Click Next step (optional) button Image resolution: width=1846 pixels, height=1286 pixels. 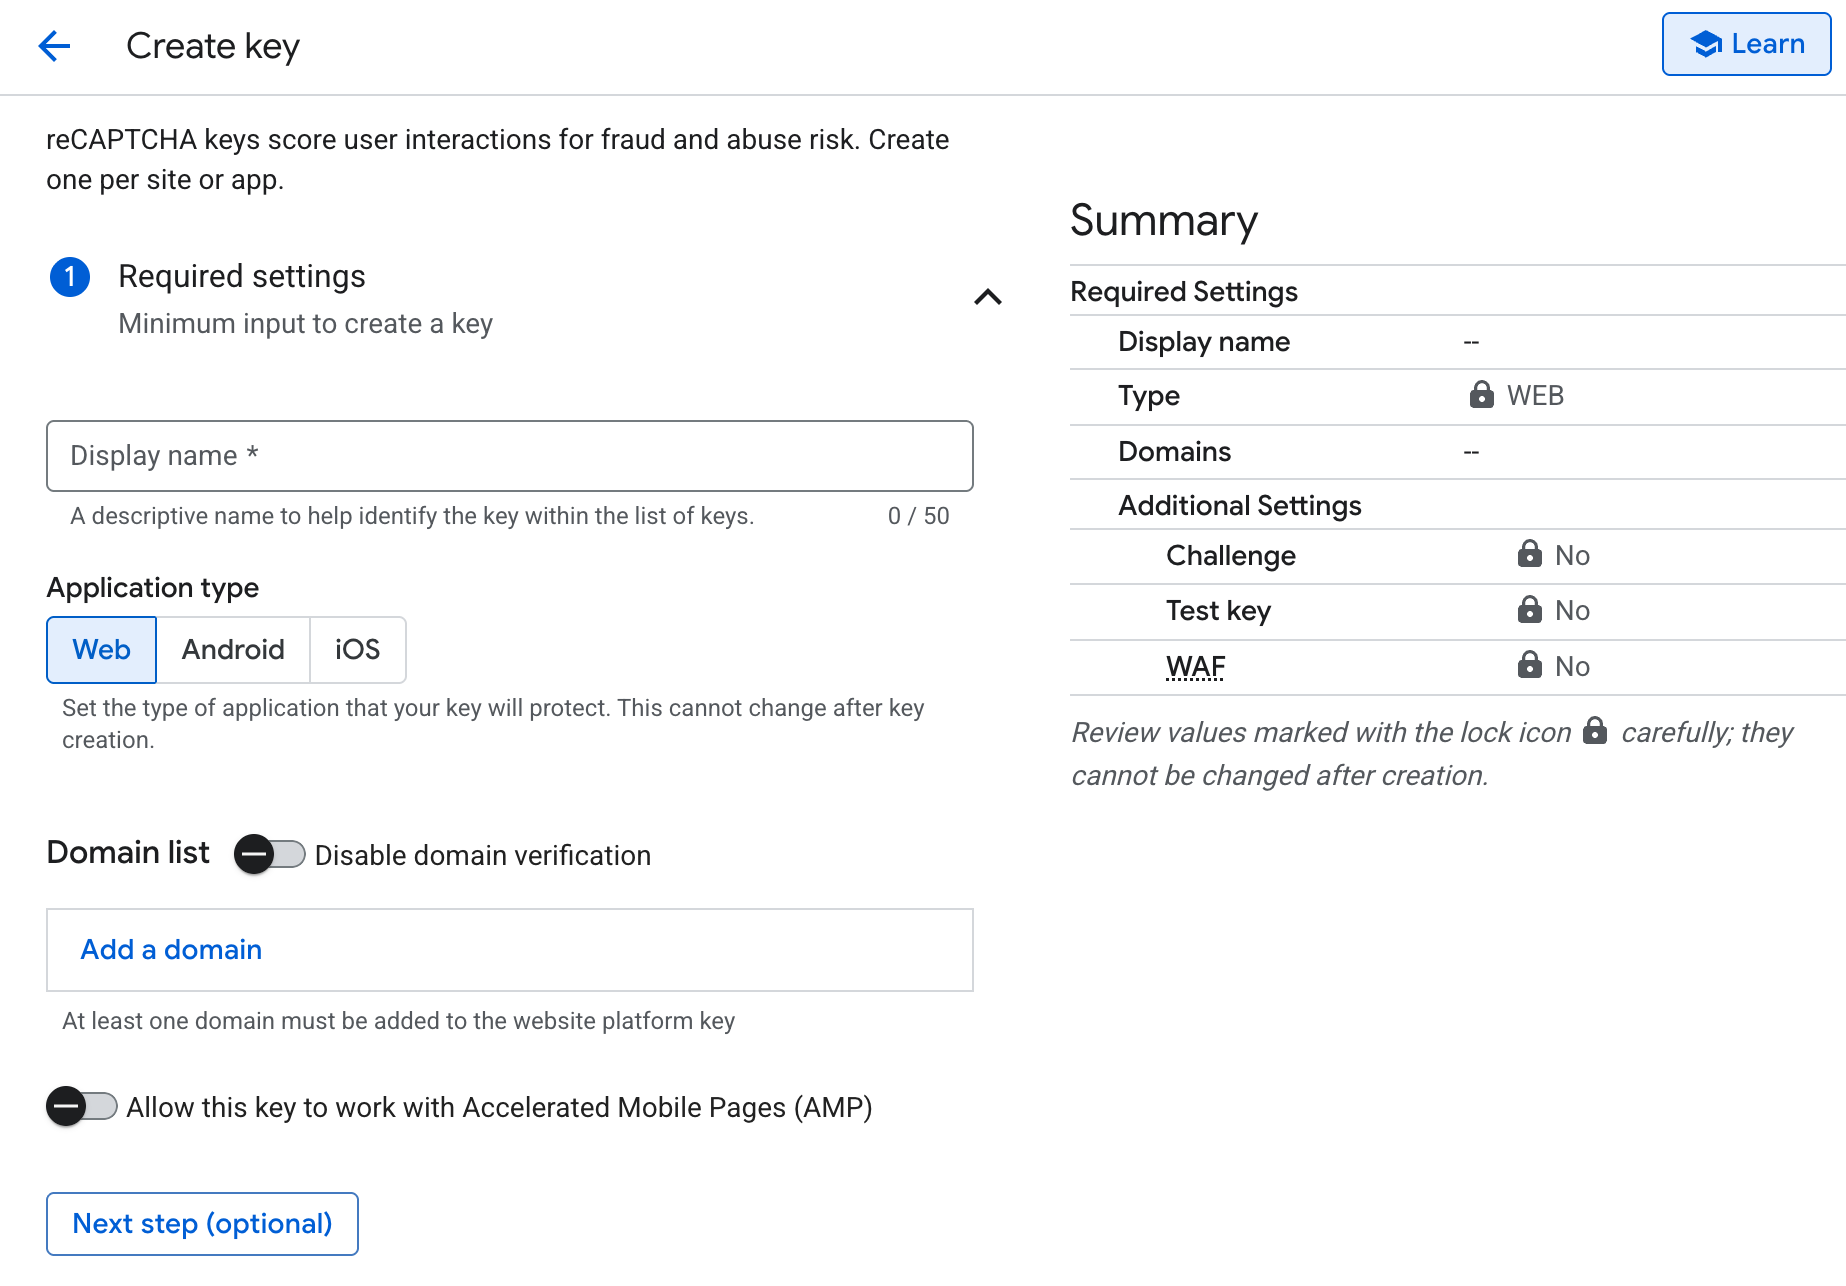coord(202,1224)
